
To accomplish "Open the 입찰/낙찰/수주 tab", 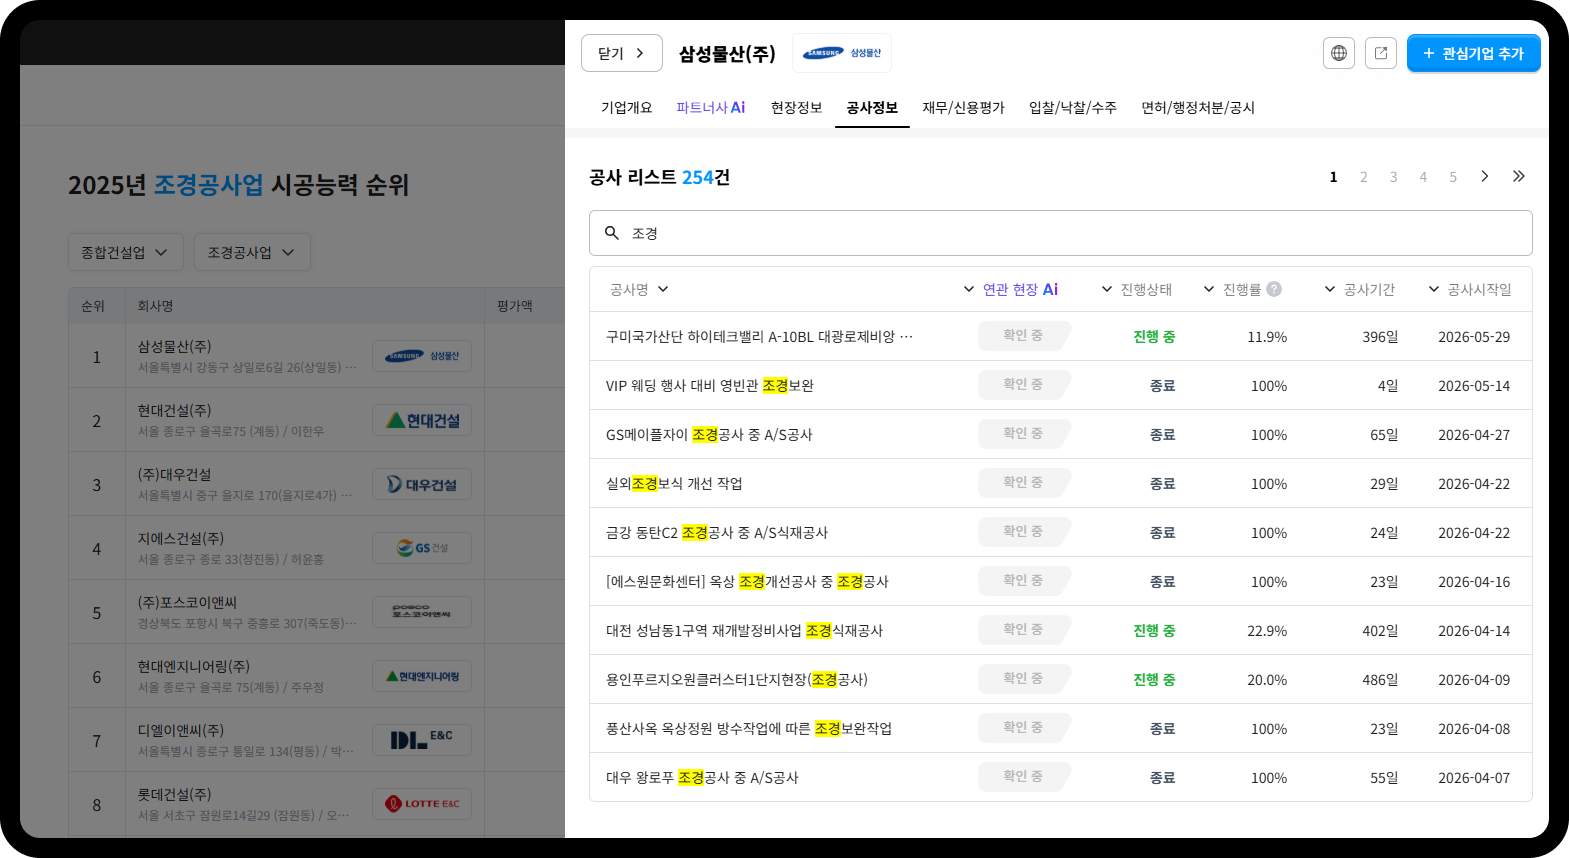I will [1073, 107].
